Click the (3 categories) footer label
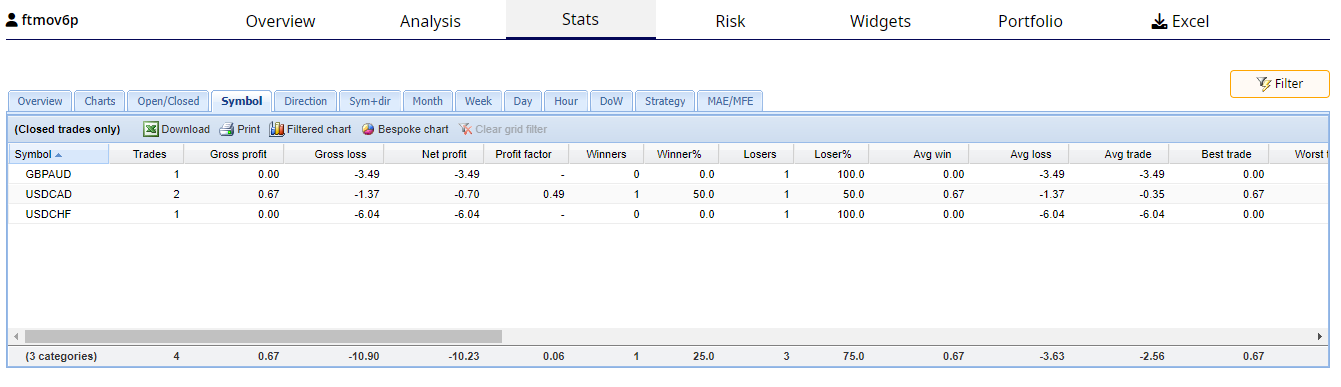Image resolution: width=1341 pixels, height=387 pixels. click(61, 356)
